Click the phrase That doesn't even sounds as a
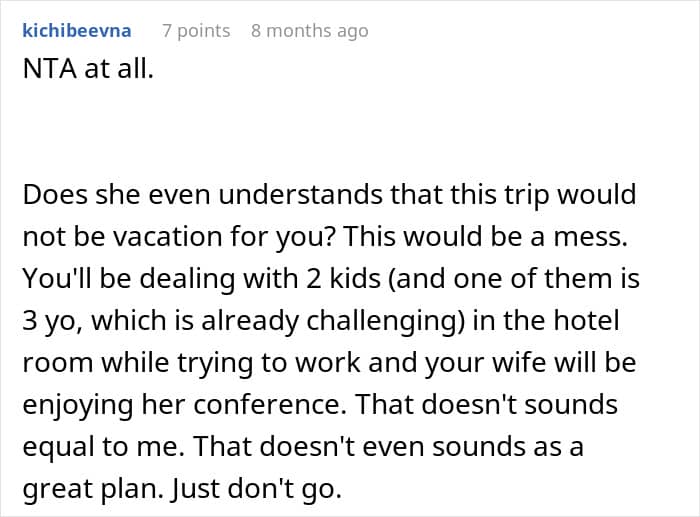700x517 pixels. click(x=388, y=446)
